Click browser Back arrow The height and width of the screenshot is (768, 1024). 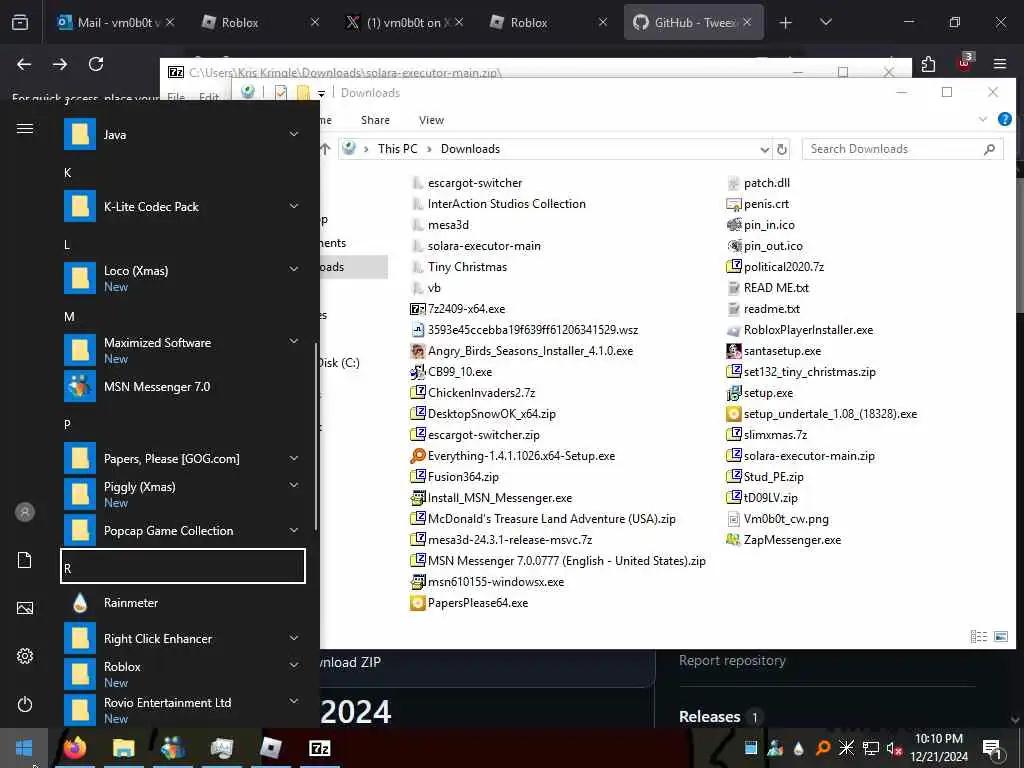point(24,64)
